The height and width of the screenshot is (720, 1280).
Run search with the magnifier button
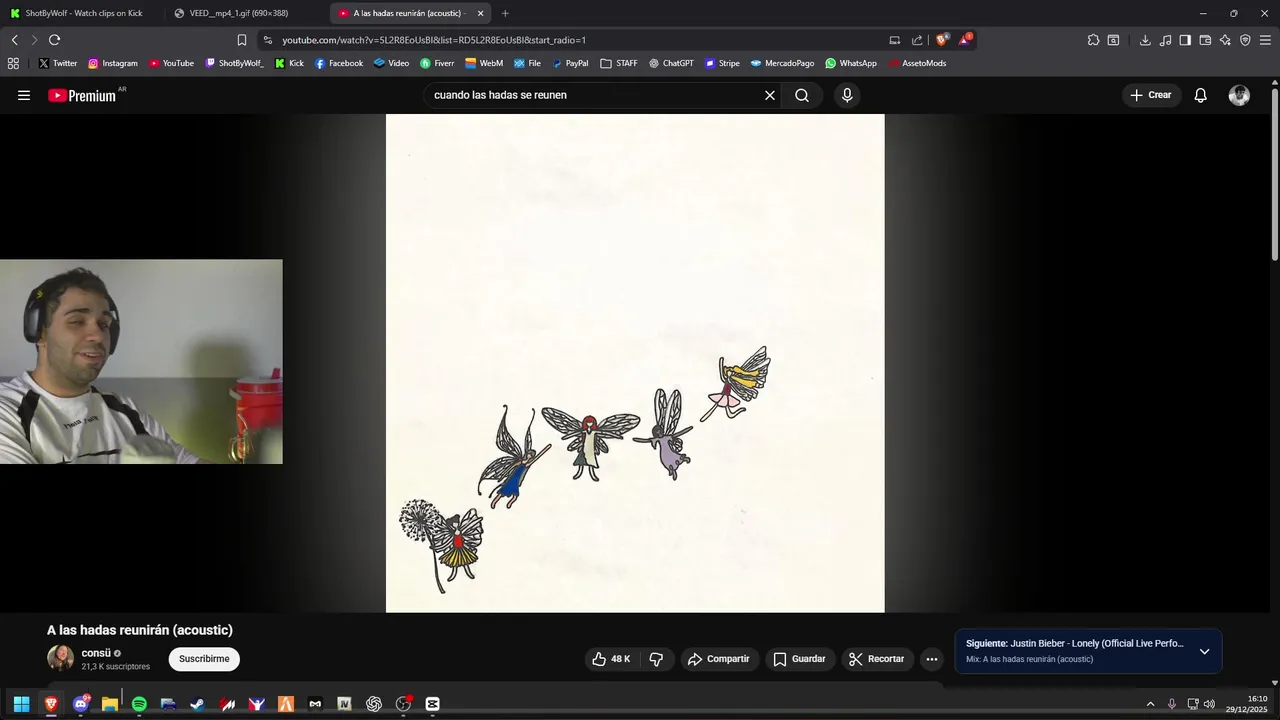tap(802, 95)
